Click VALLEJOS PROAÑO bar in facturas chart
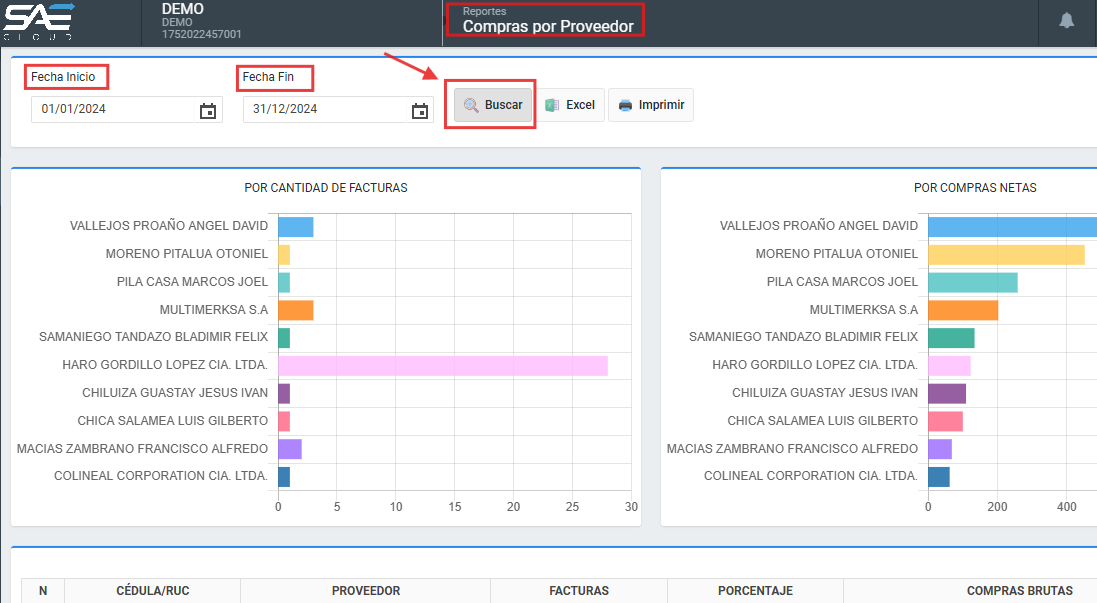 (295, 227)
